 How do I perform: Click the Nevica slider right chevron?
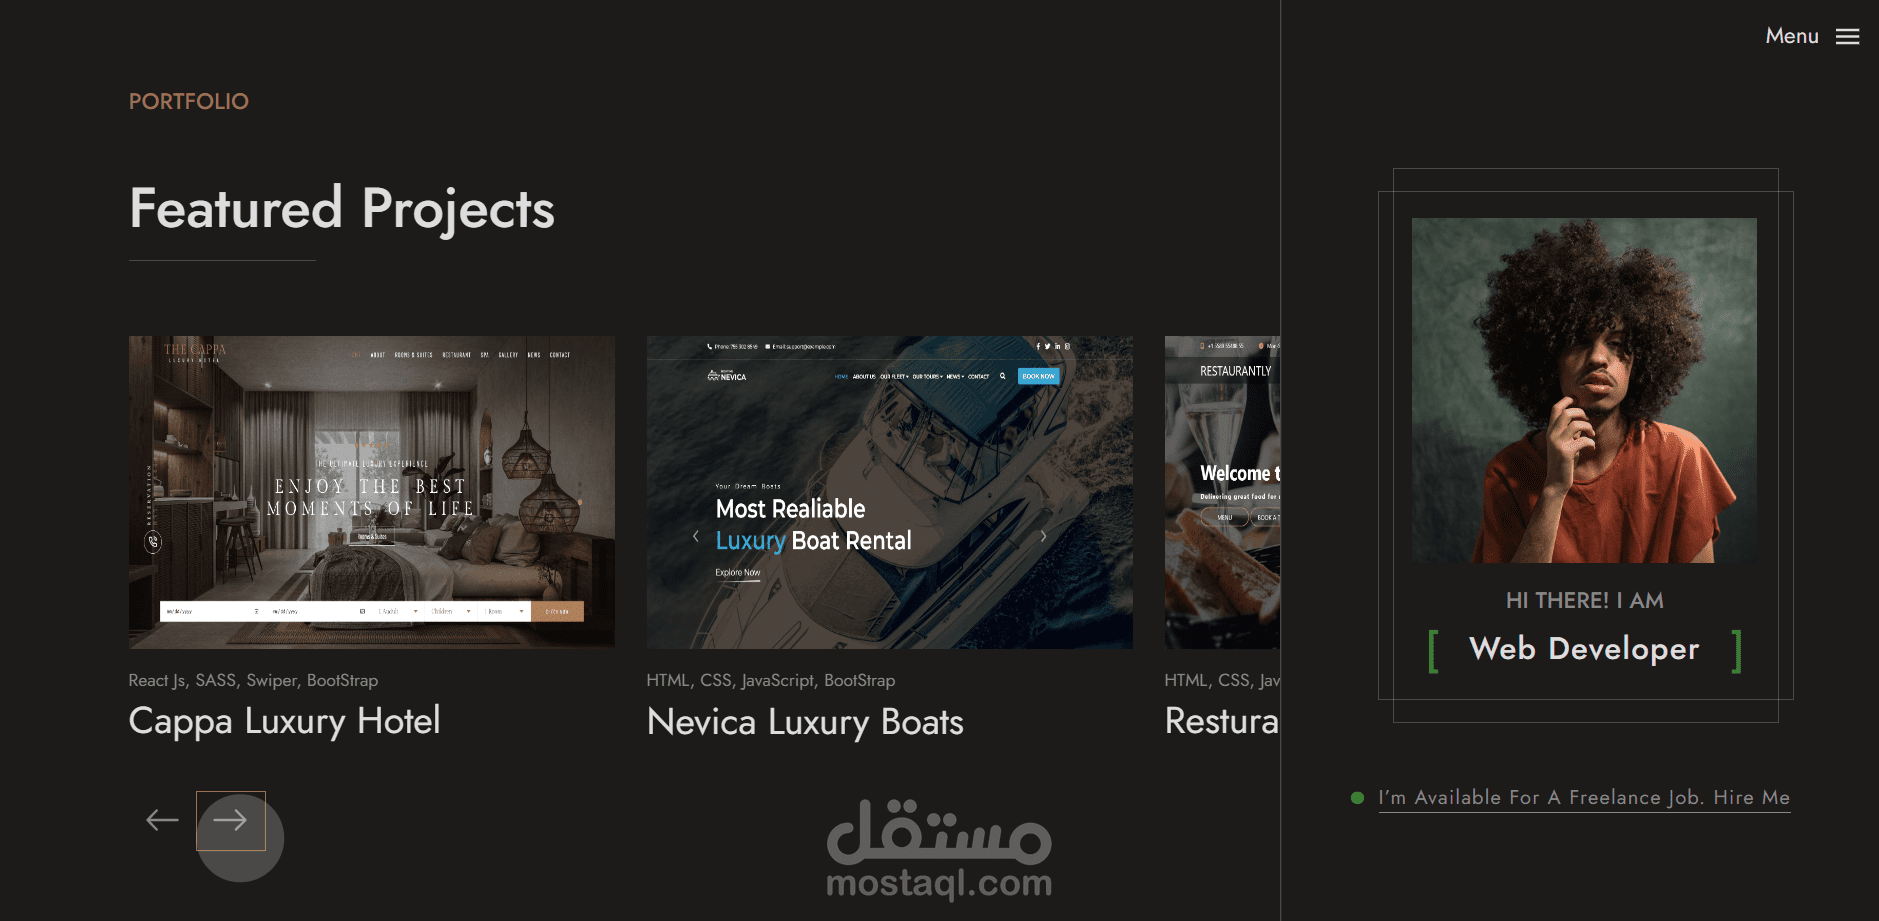pos(1043,536)
